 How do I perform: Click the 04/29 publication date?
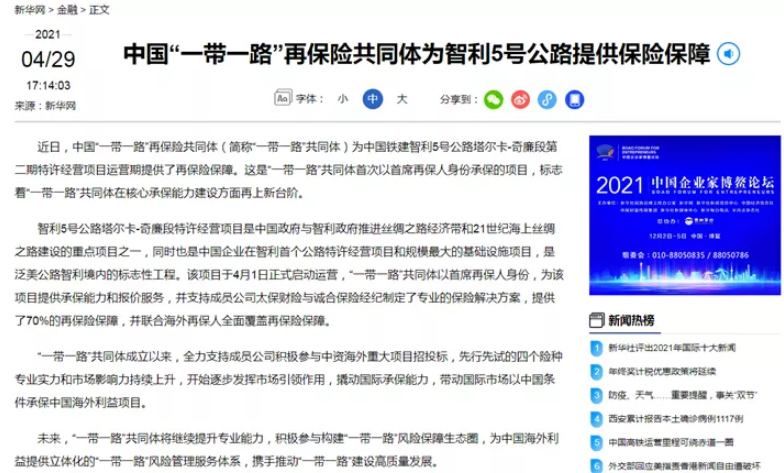[x=48, y=60]
